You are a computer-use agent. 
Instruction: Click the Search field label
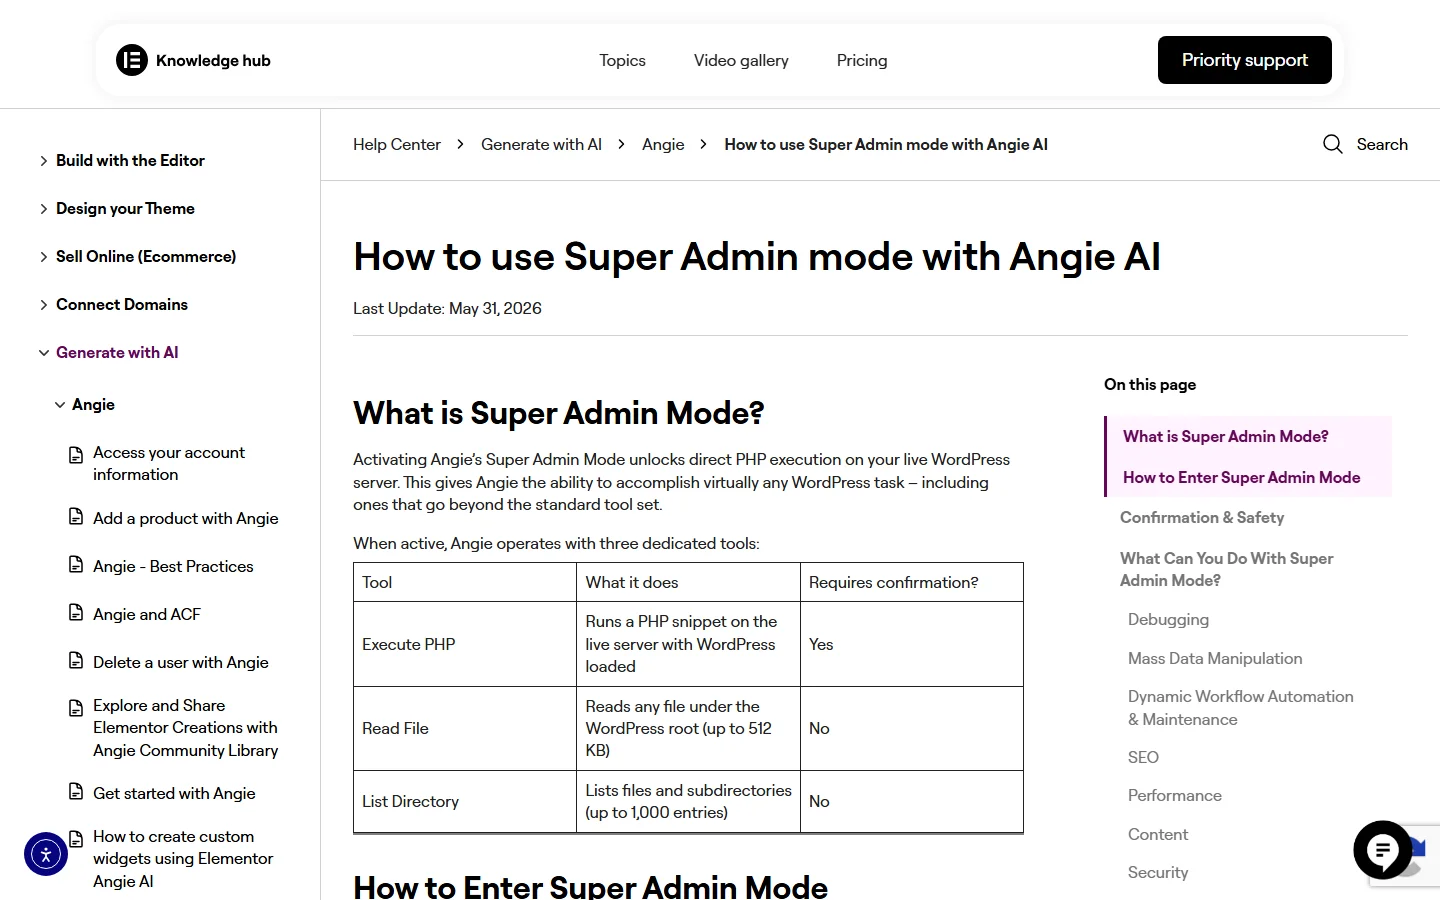[x=1382, y=144]
